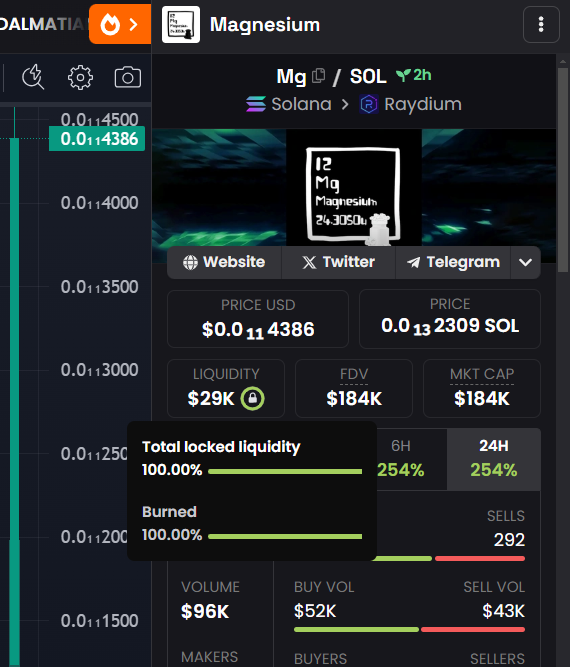The image size is (570, 667).
Task: Click the Raydium DEX link
Action: pos(410,104)
